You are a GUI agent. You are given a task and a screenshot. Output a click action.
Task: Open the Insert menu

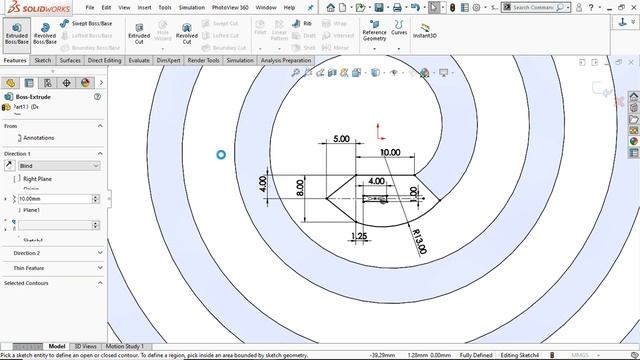pos(144,7)
